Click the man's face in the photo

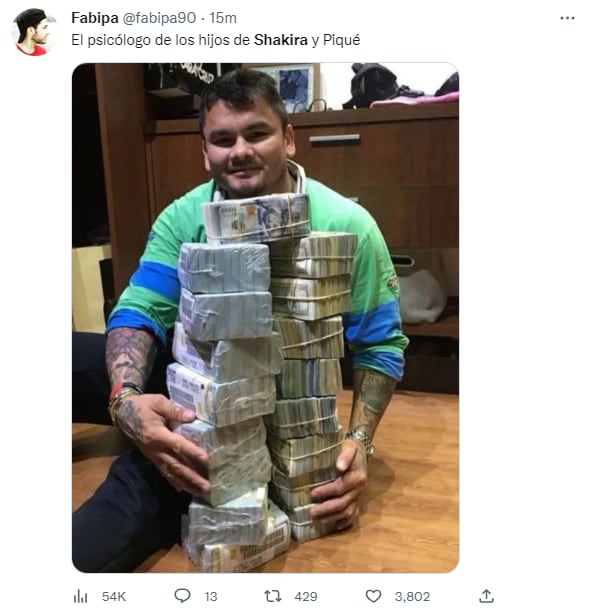point(246,146)
